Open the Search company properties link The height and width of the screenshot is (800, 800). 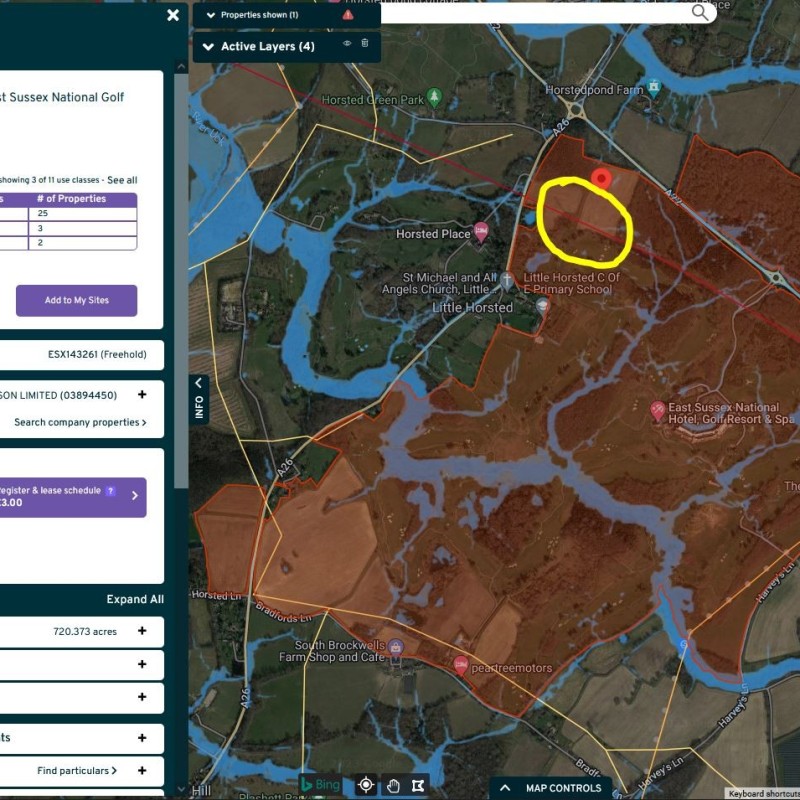(80, 422)
